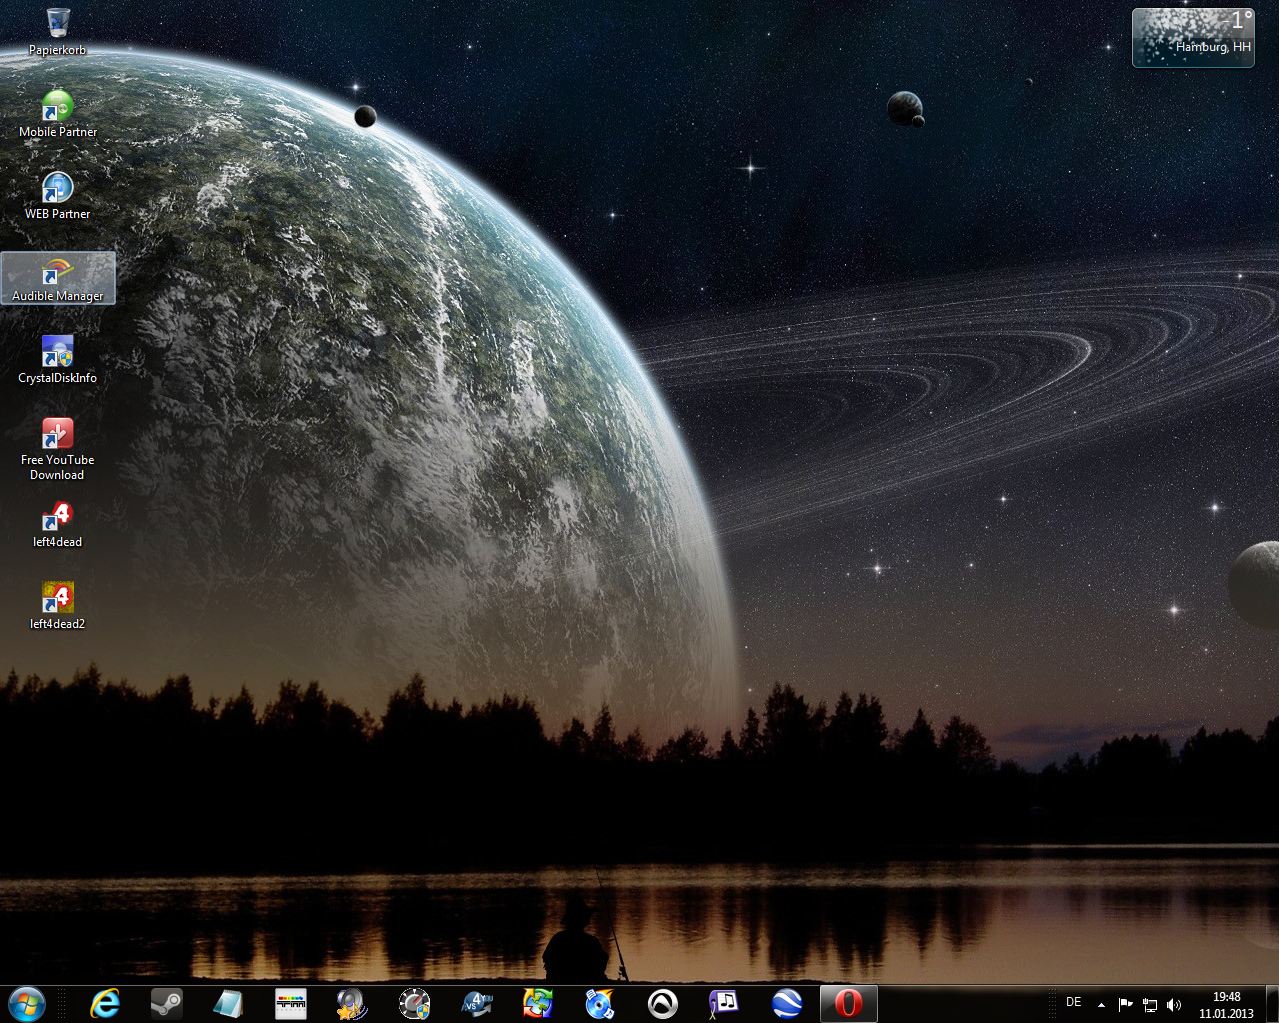Launch Internet Explorer from the taskbar
Image resolution: width=1279 pixels, height=1023 pixels.
104,1003
